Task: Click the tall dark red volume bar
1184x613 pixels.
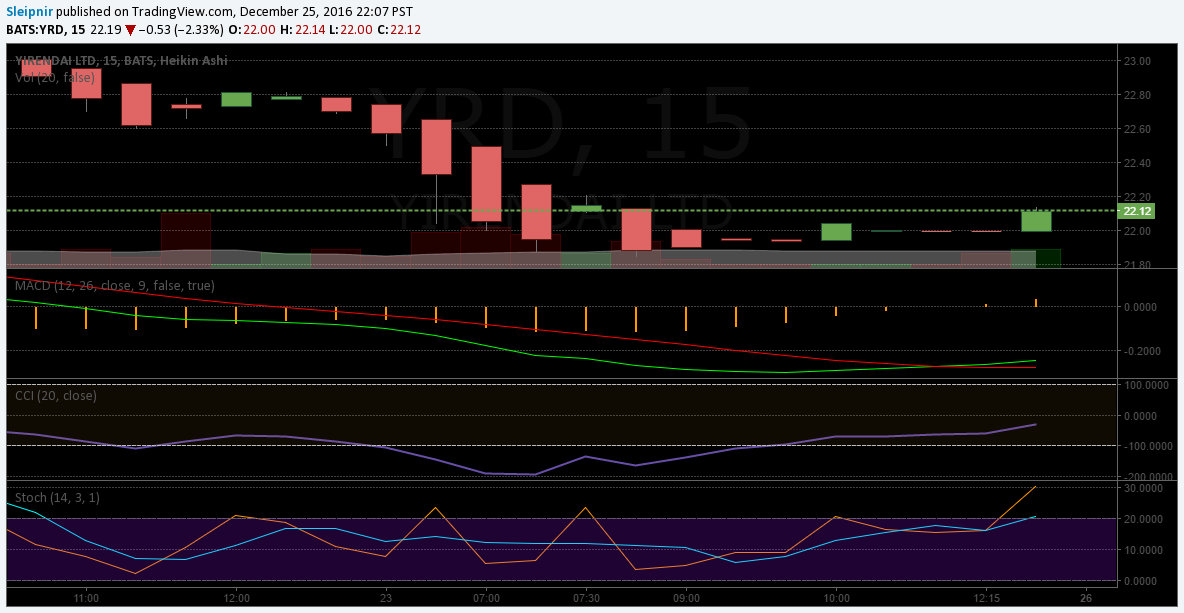Action: pyautogui.click(x=186, y=239)
